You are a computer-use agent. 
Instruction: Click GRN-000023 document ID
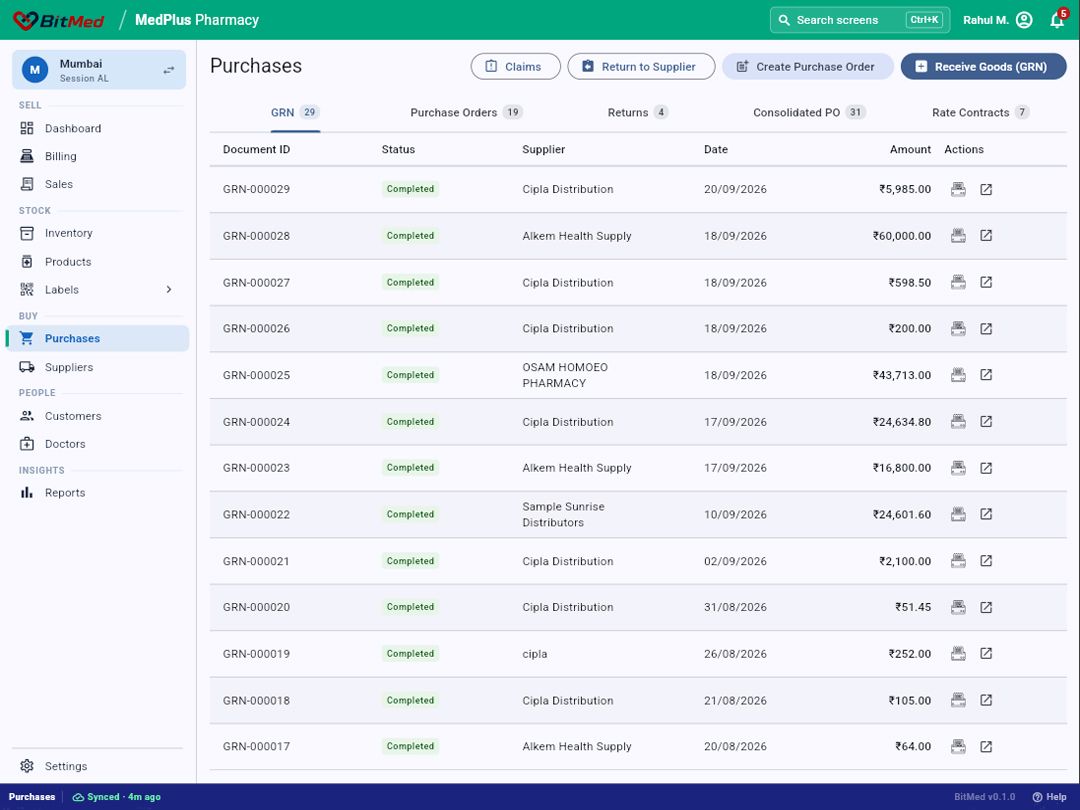pos(256,468)
